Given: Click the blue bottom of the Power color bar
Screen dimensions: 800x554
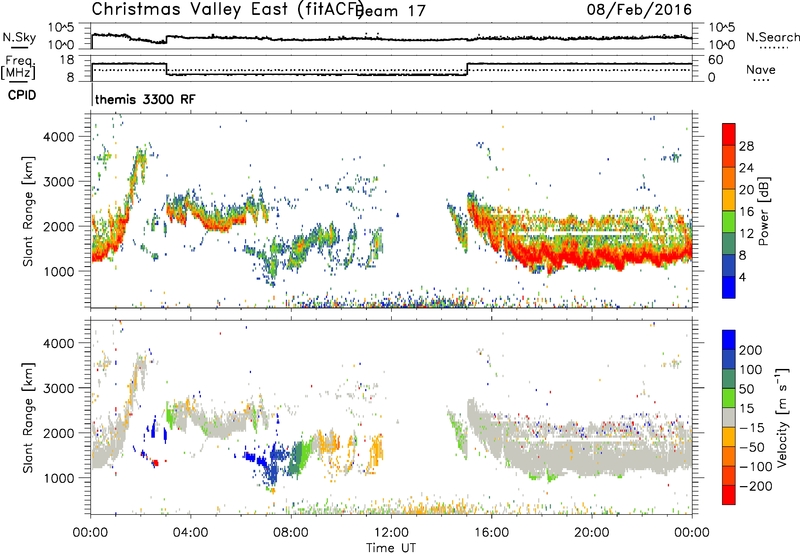Looking at the screenshot, I should coord(729,287).
